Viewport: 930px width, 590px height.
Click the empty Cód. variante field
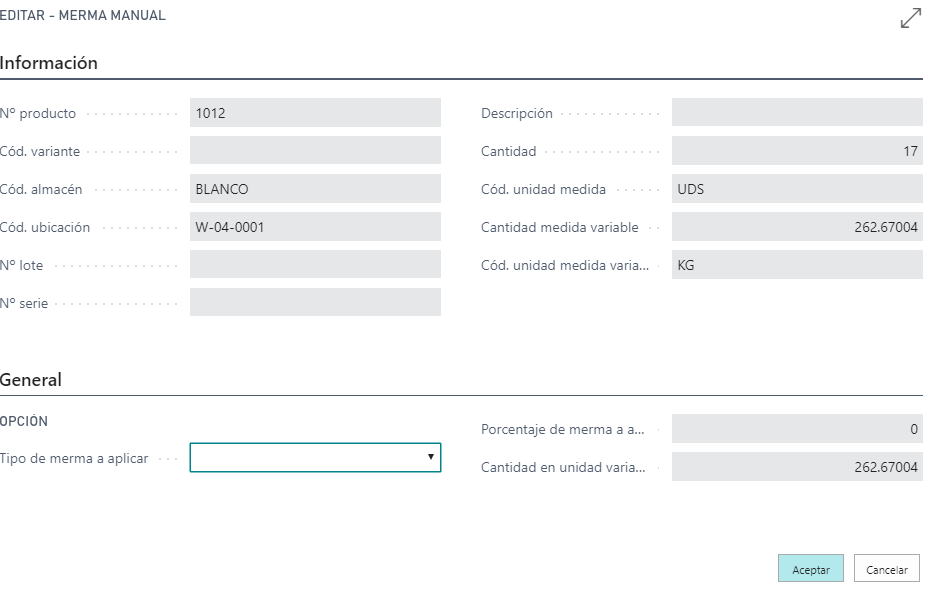pos(315,151)
